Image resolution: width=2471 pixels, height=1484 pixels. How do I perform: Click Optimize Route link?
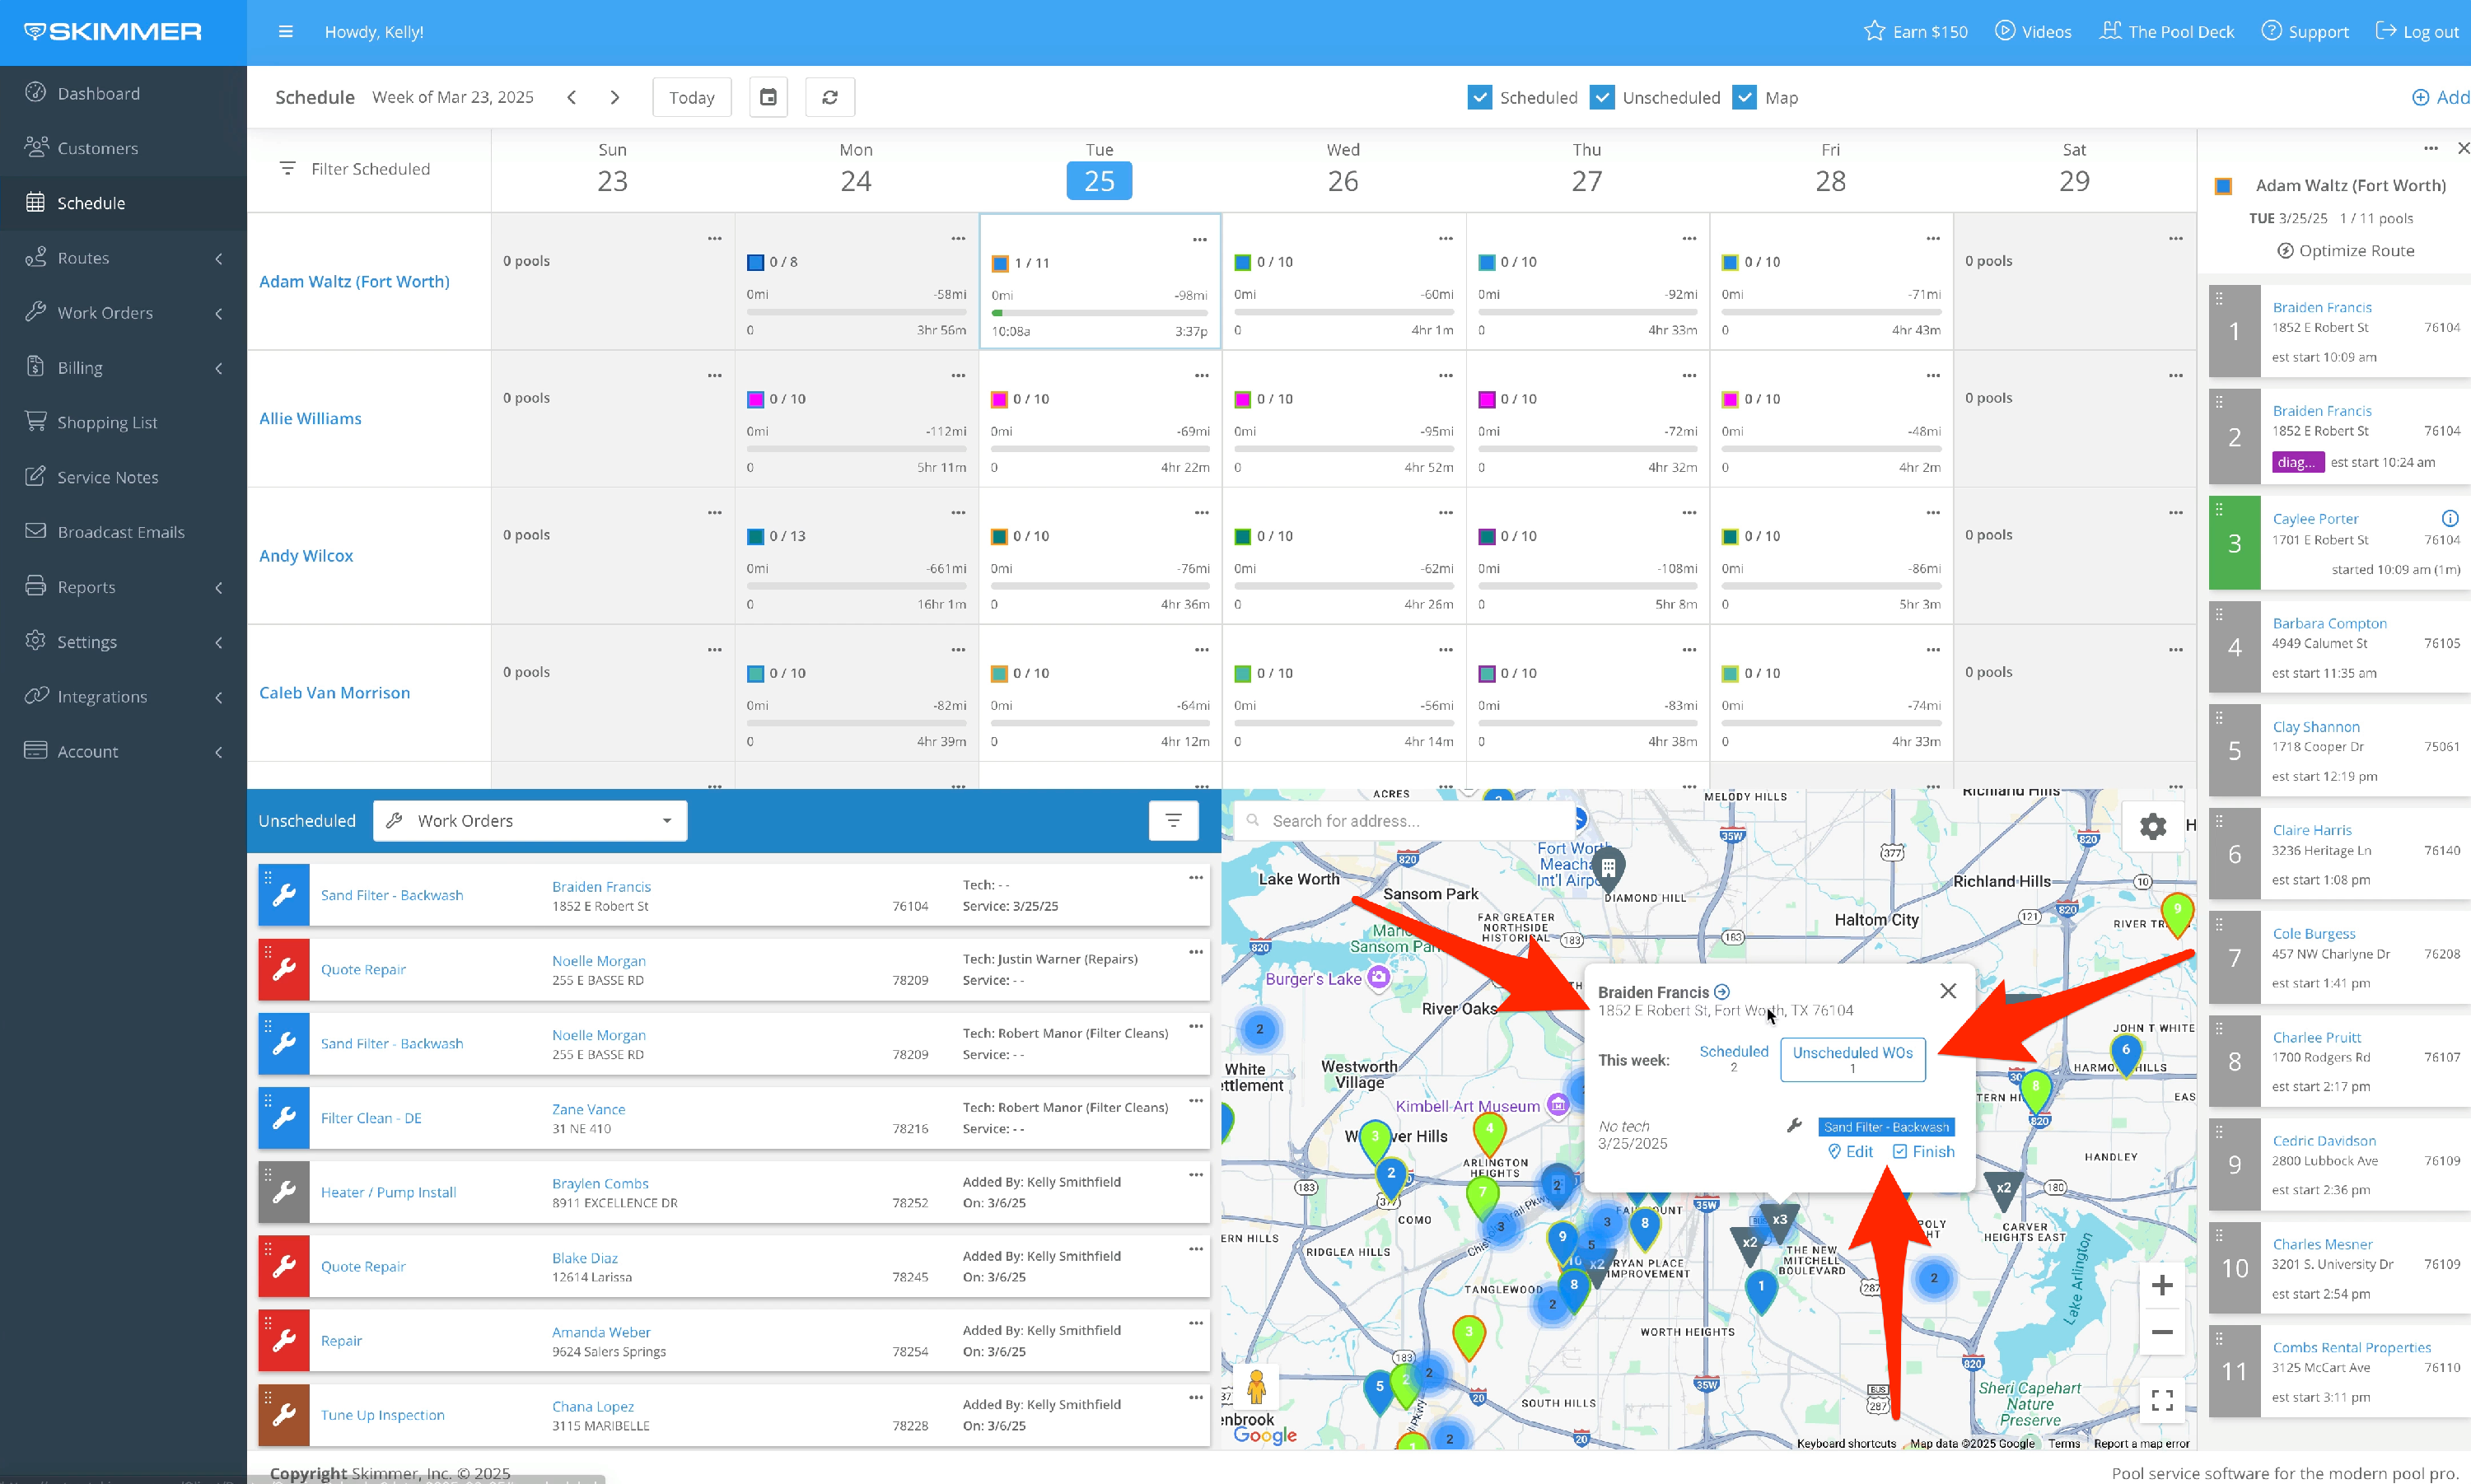(2345, 251)
